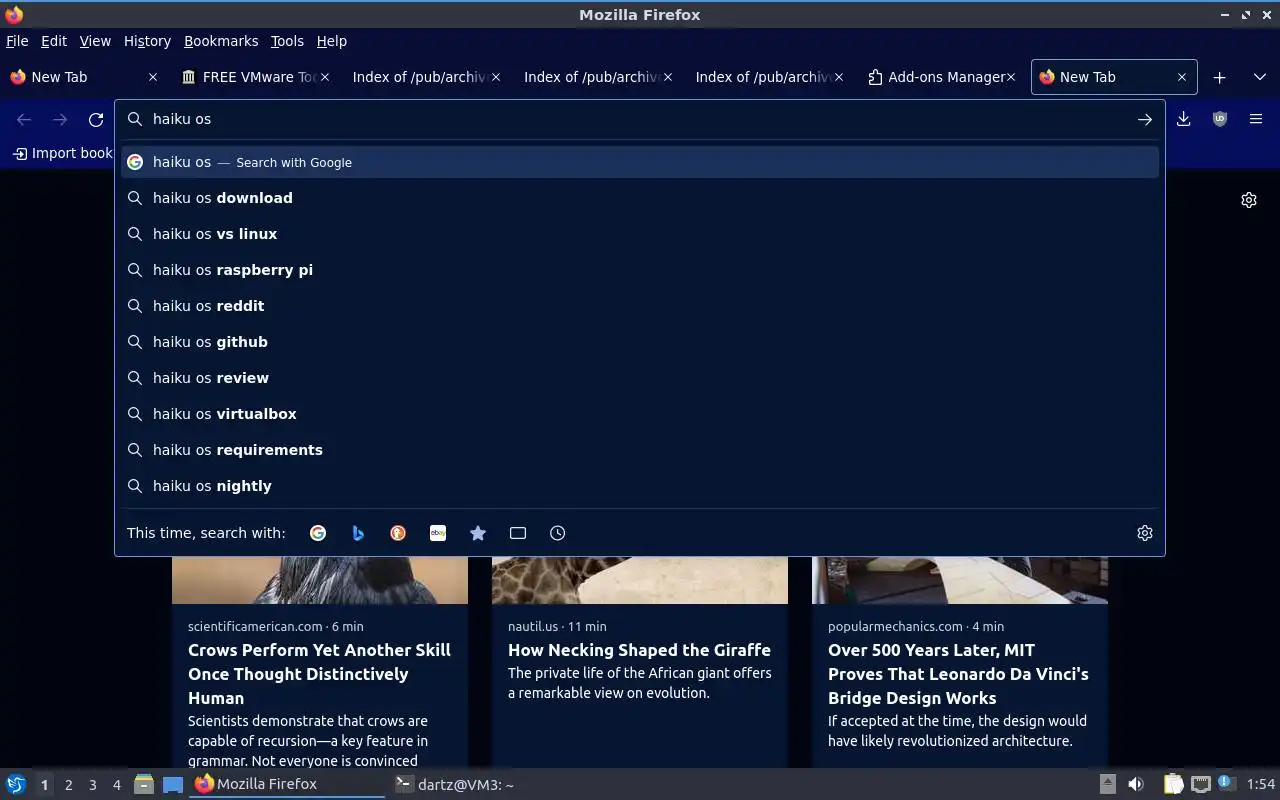Click the show desktop taskbar icon
Image resolution: width=1280 pixels, height=800 pixels.
pos(173,784)
